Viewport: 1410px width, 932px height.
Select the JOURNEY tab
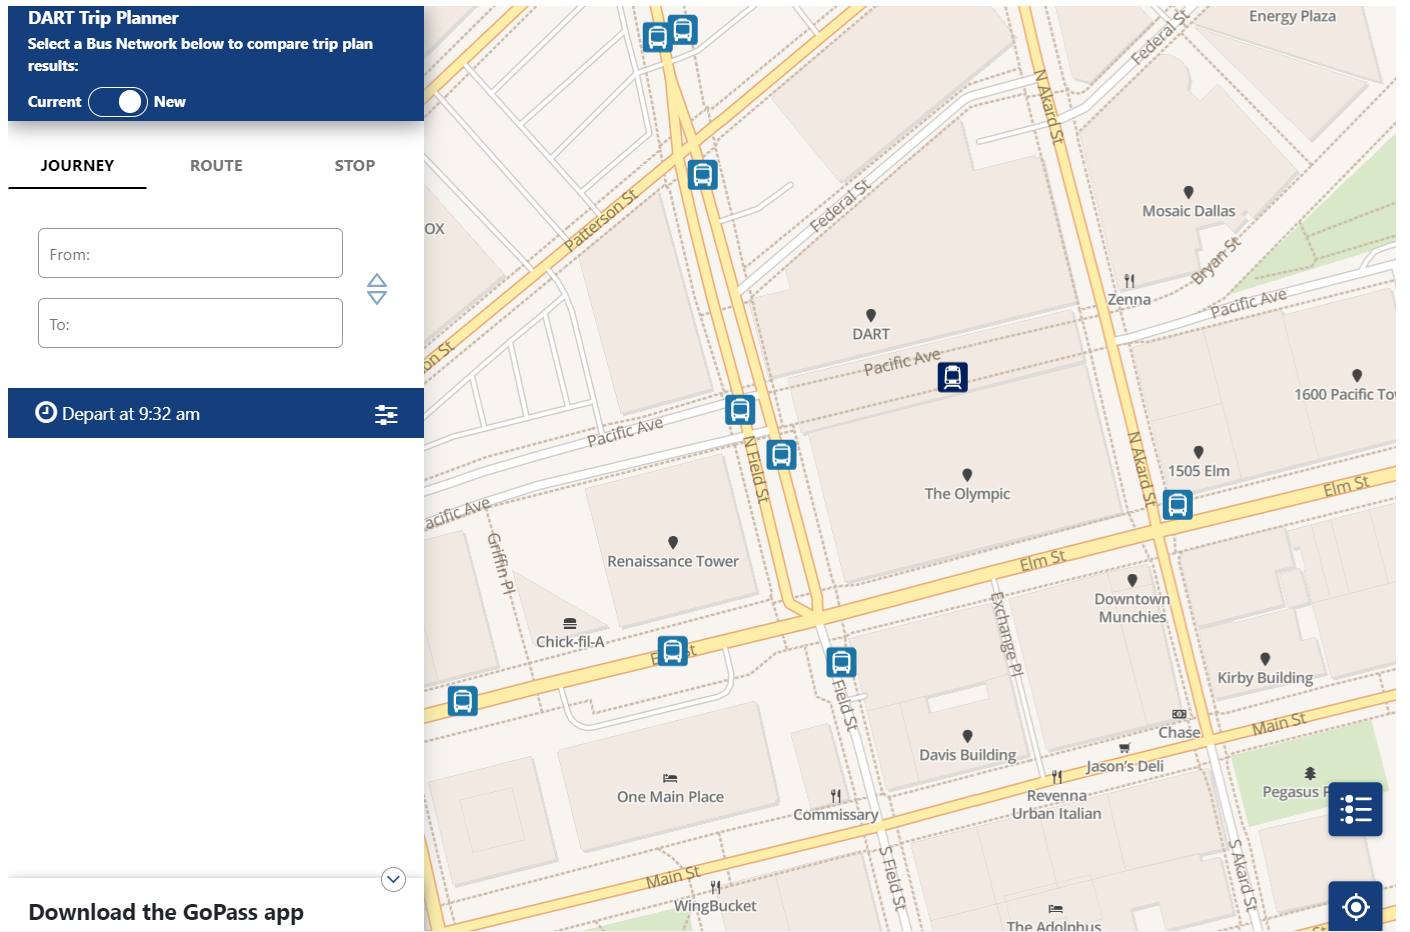77,165
